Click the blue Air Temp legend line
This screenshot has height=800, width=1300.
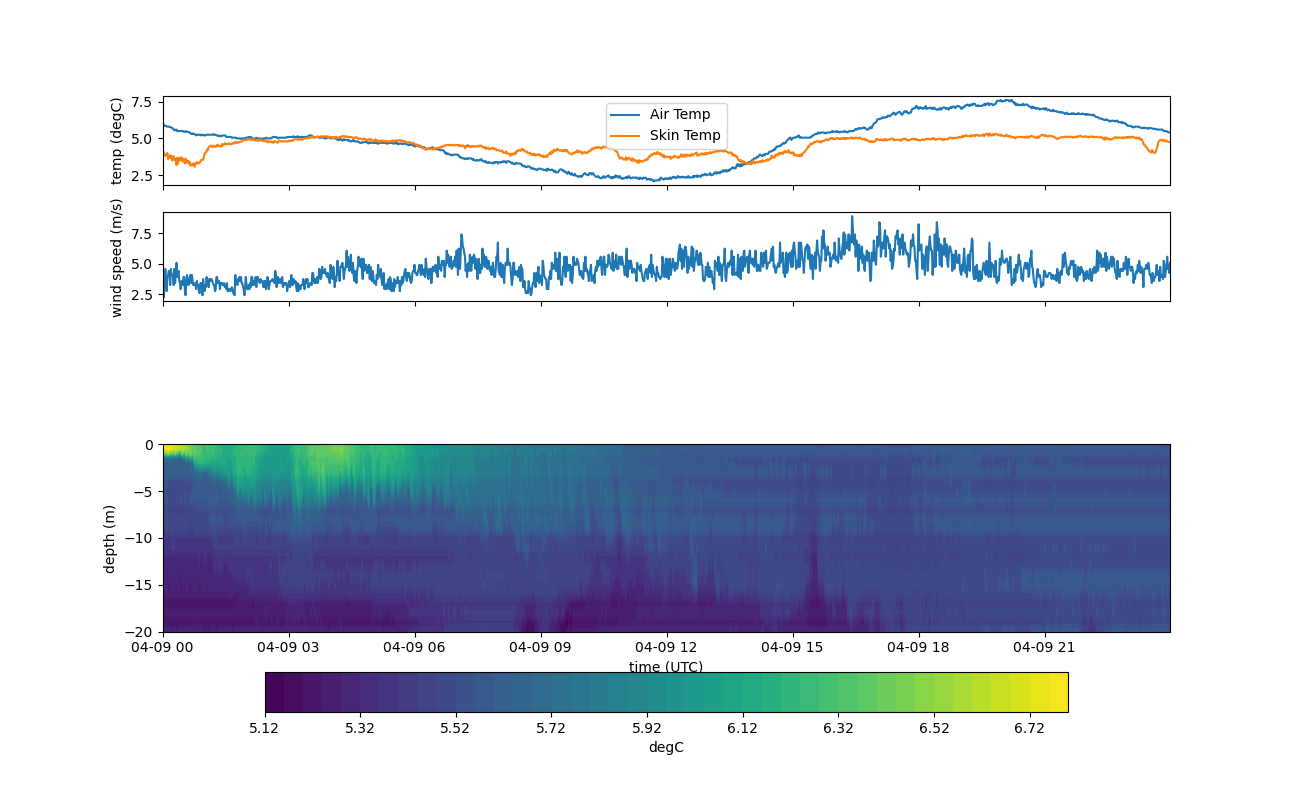pyautogui.click(x=626, y=115)
